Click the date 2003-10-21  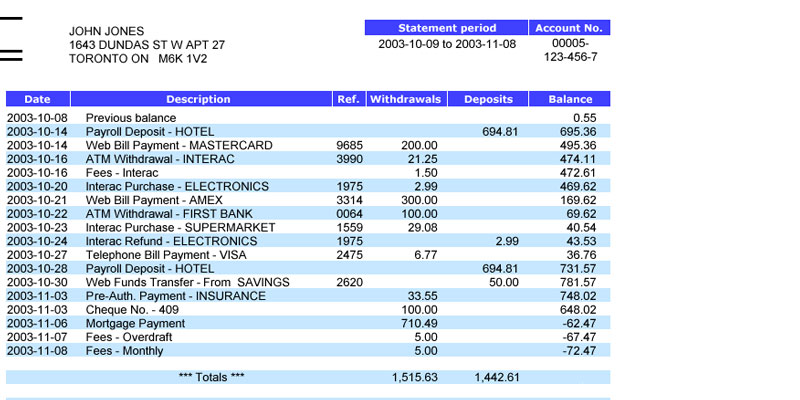click(37, 201)
